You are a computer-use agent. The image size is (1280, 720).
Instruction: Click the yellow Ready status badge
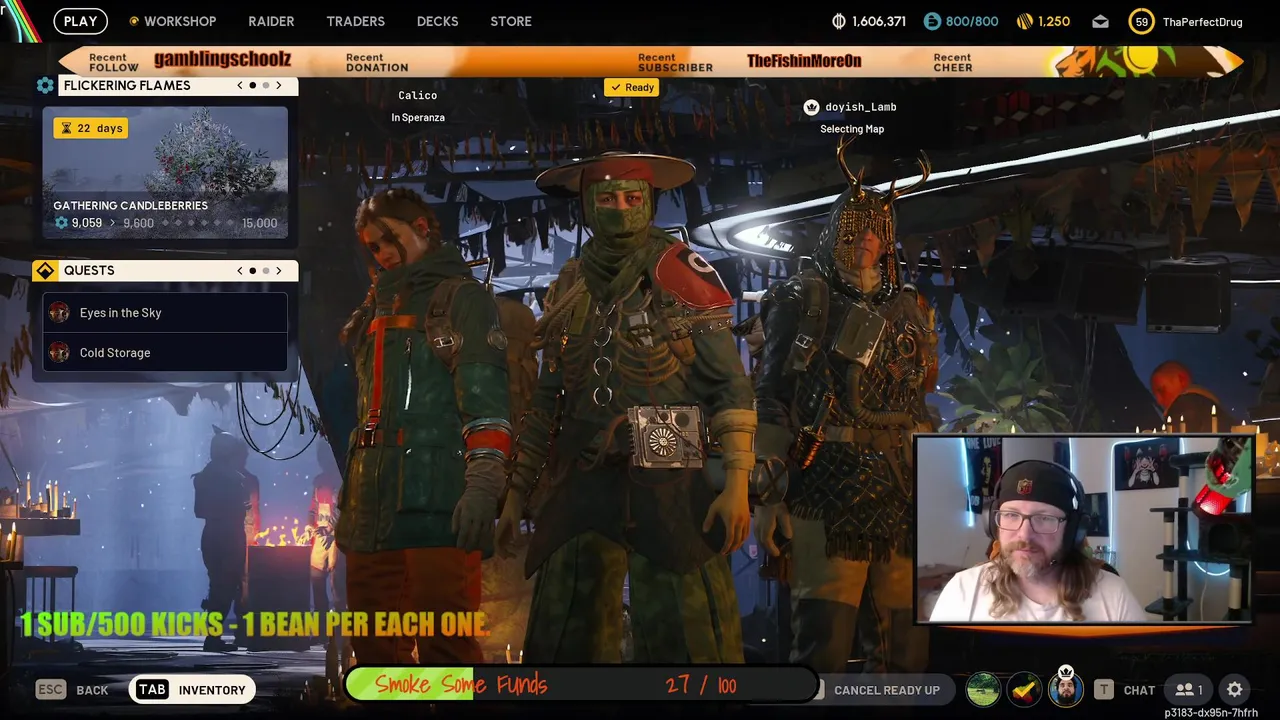(631, 87)
